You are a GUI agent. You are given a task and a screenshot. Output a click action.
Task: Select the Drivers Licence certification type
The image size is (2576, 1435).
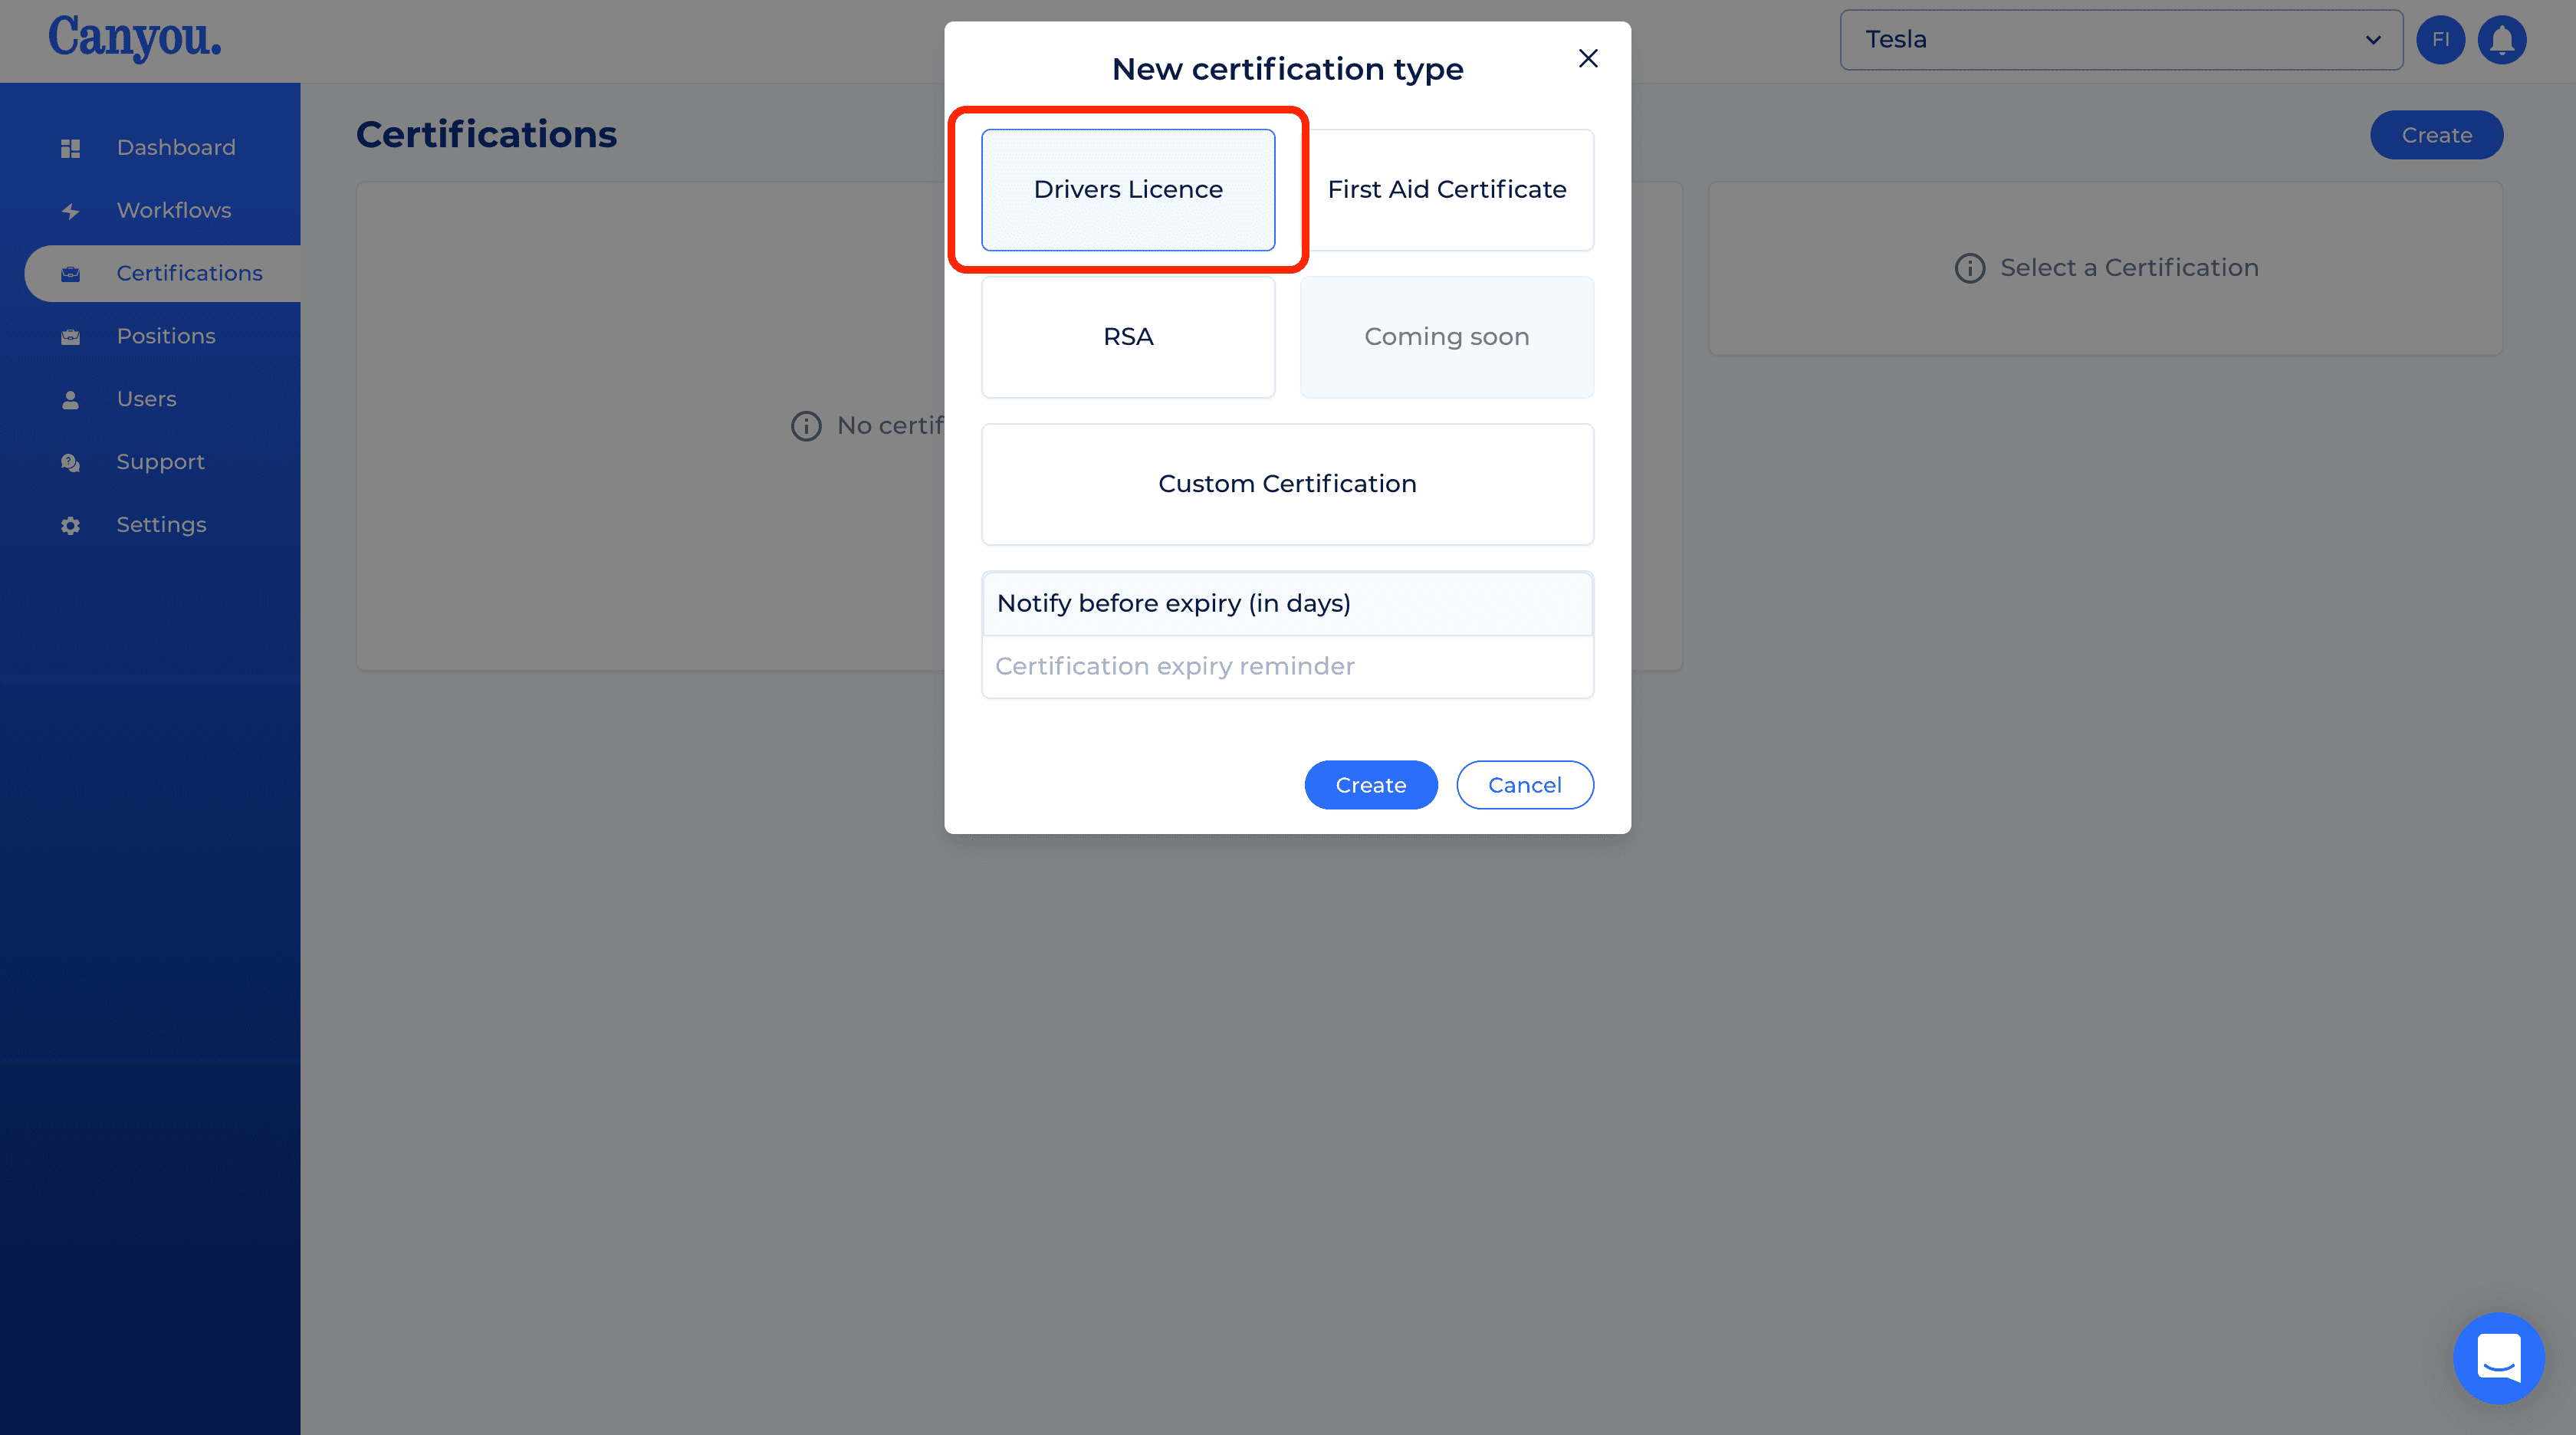click(1128, 189)
